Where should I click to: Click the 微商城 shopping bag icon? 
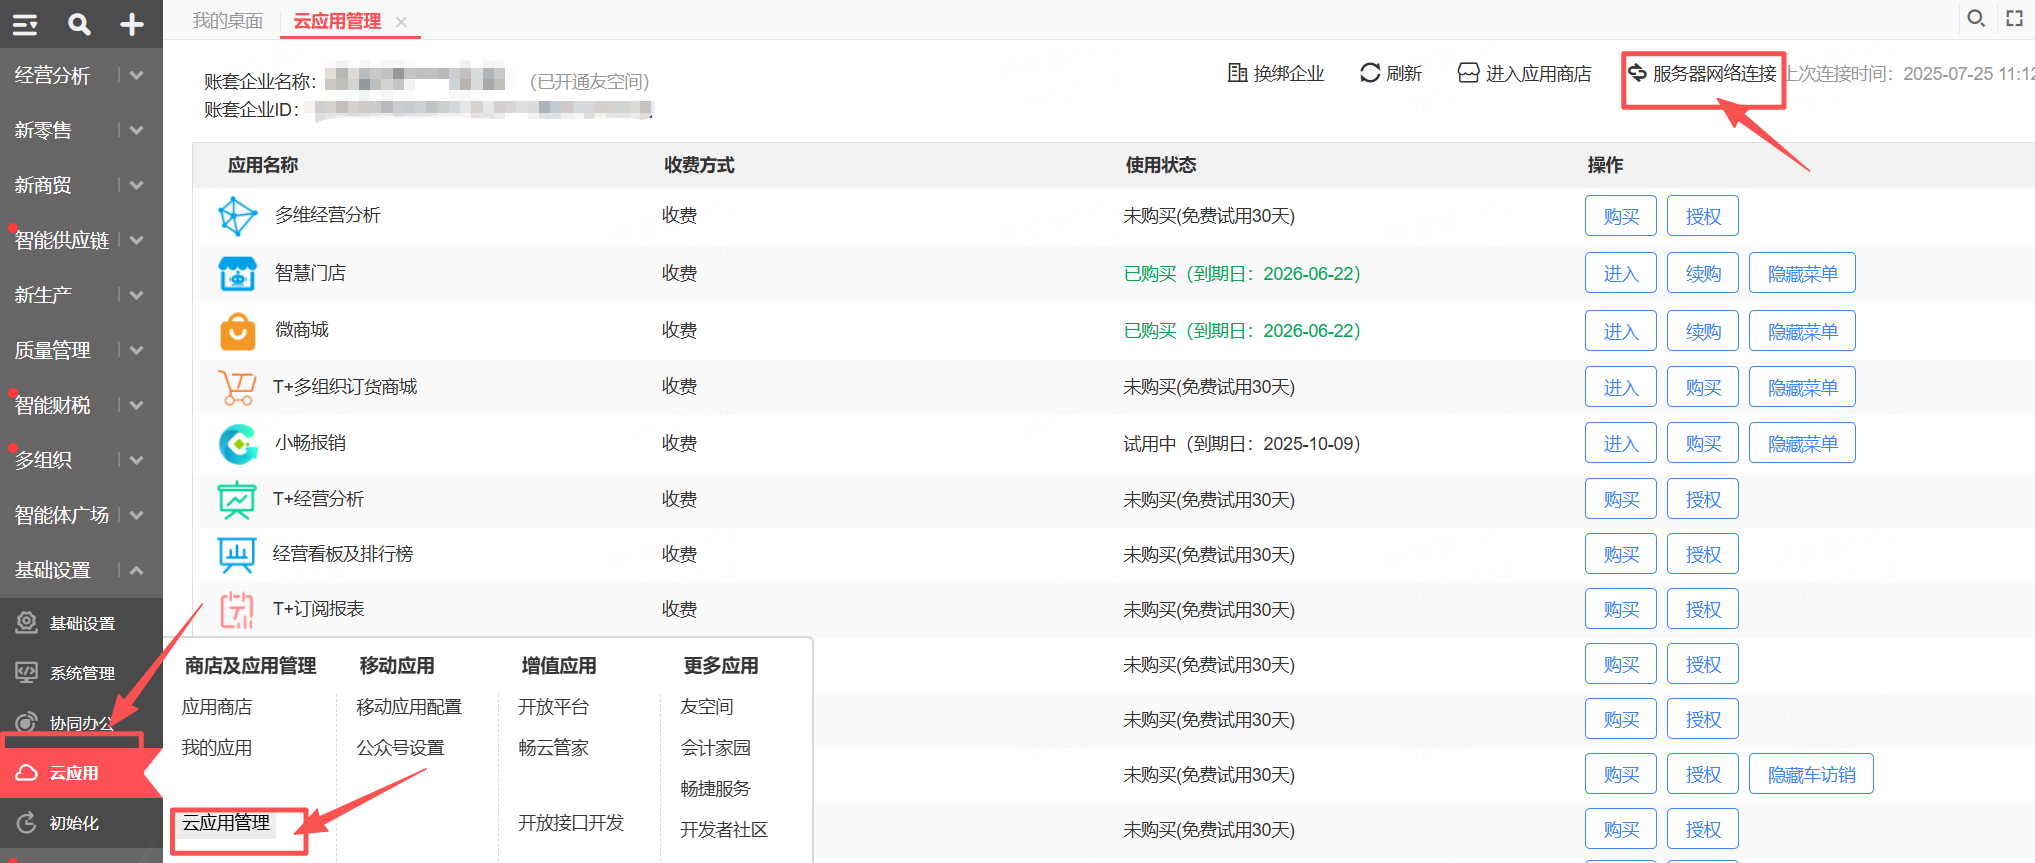(x=237, y=330)
